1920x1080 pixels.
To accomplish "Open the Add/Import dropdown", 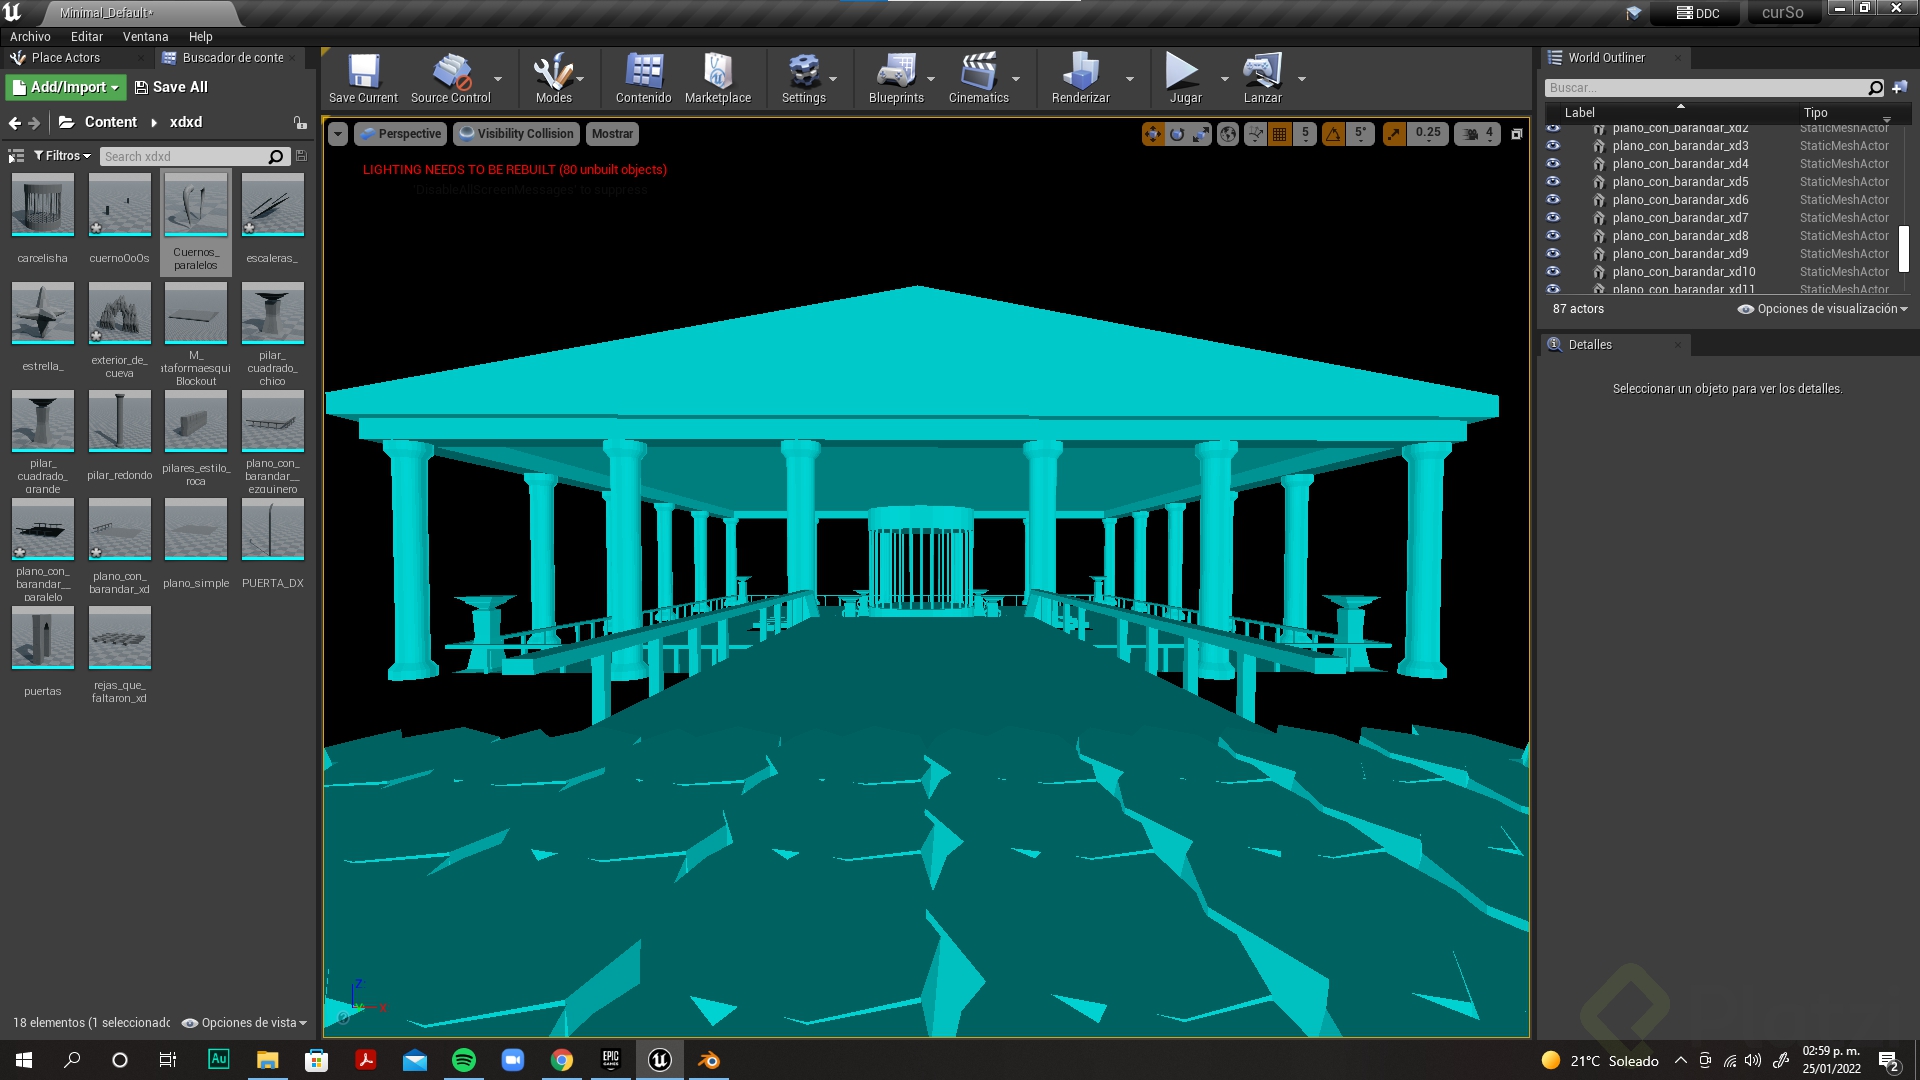I will tap(66, 87).
